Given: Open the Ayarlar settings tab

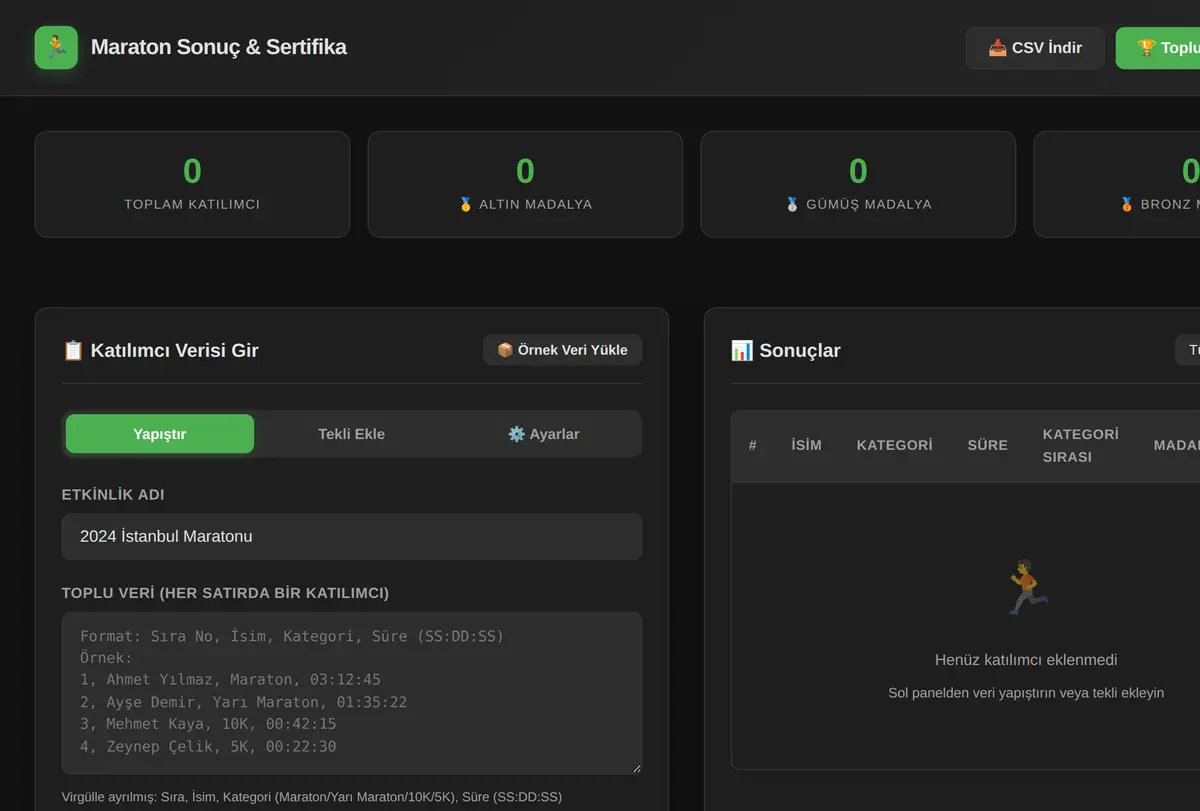Looking at the screenshot, I should click(x=544, y=434).
